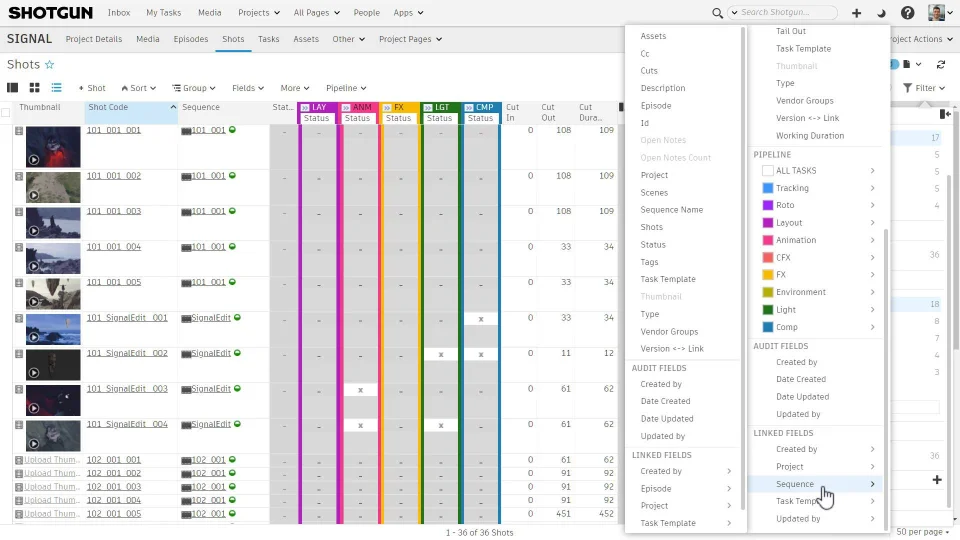Toggle dark mode with the moon icon
Viewport: 960px width, 540px height.
pyautogui.click(x=881, y=13)
